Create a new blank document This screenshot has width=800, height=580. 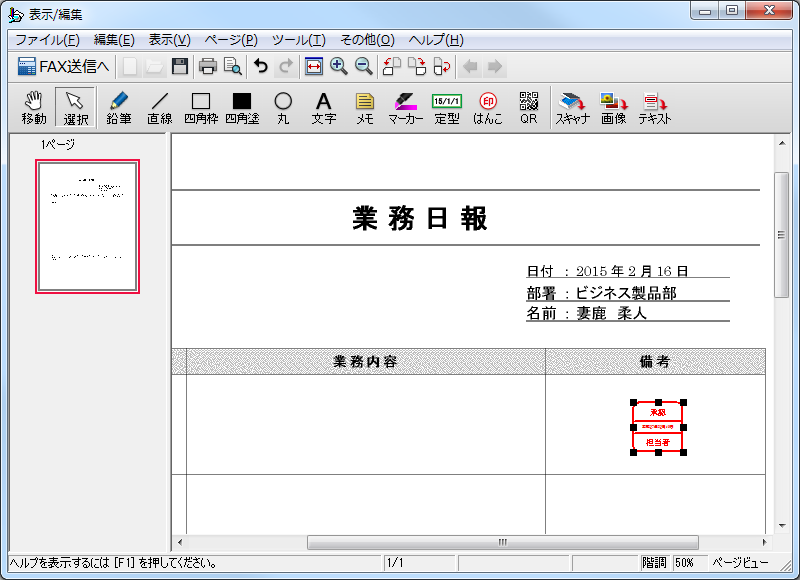point(130,66)
